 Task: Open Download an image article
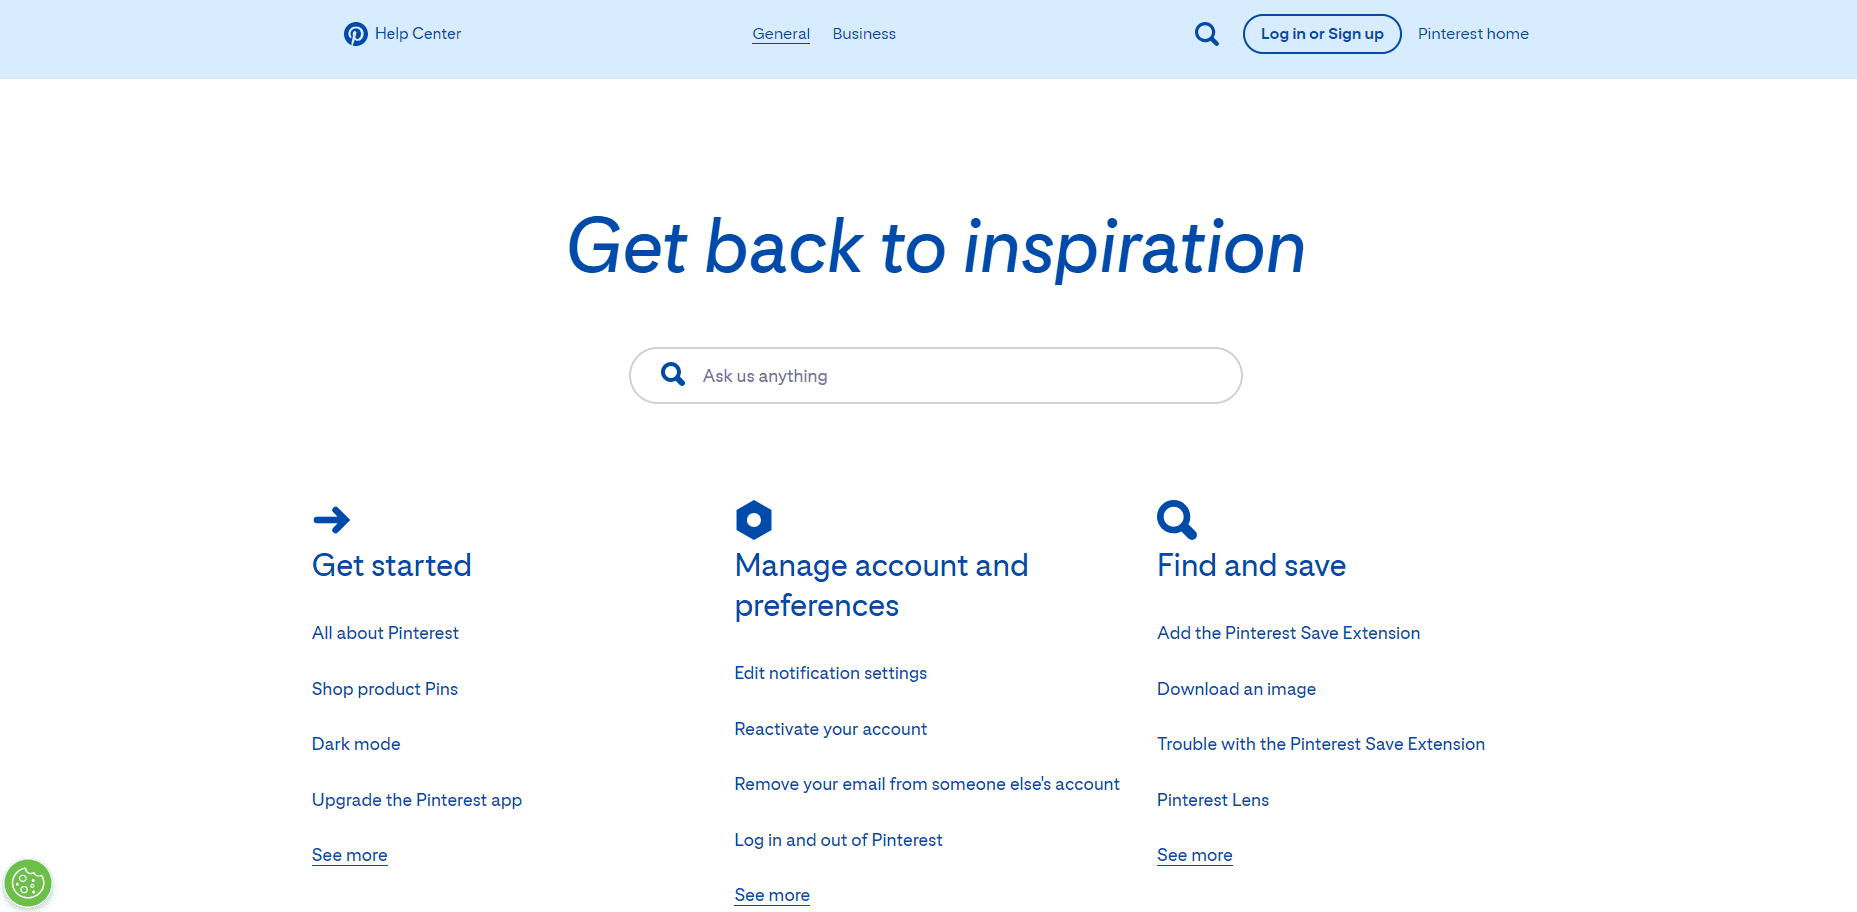(1237, 689)
